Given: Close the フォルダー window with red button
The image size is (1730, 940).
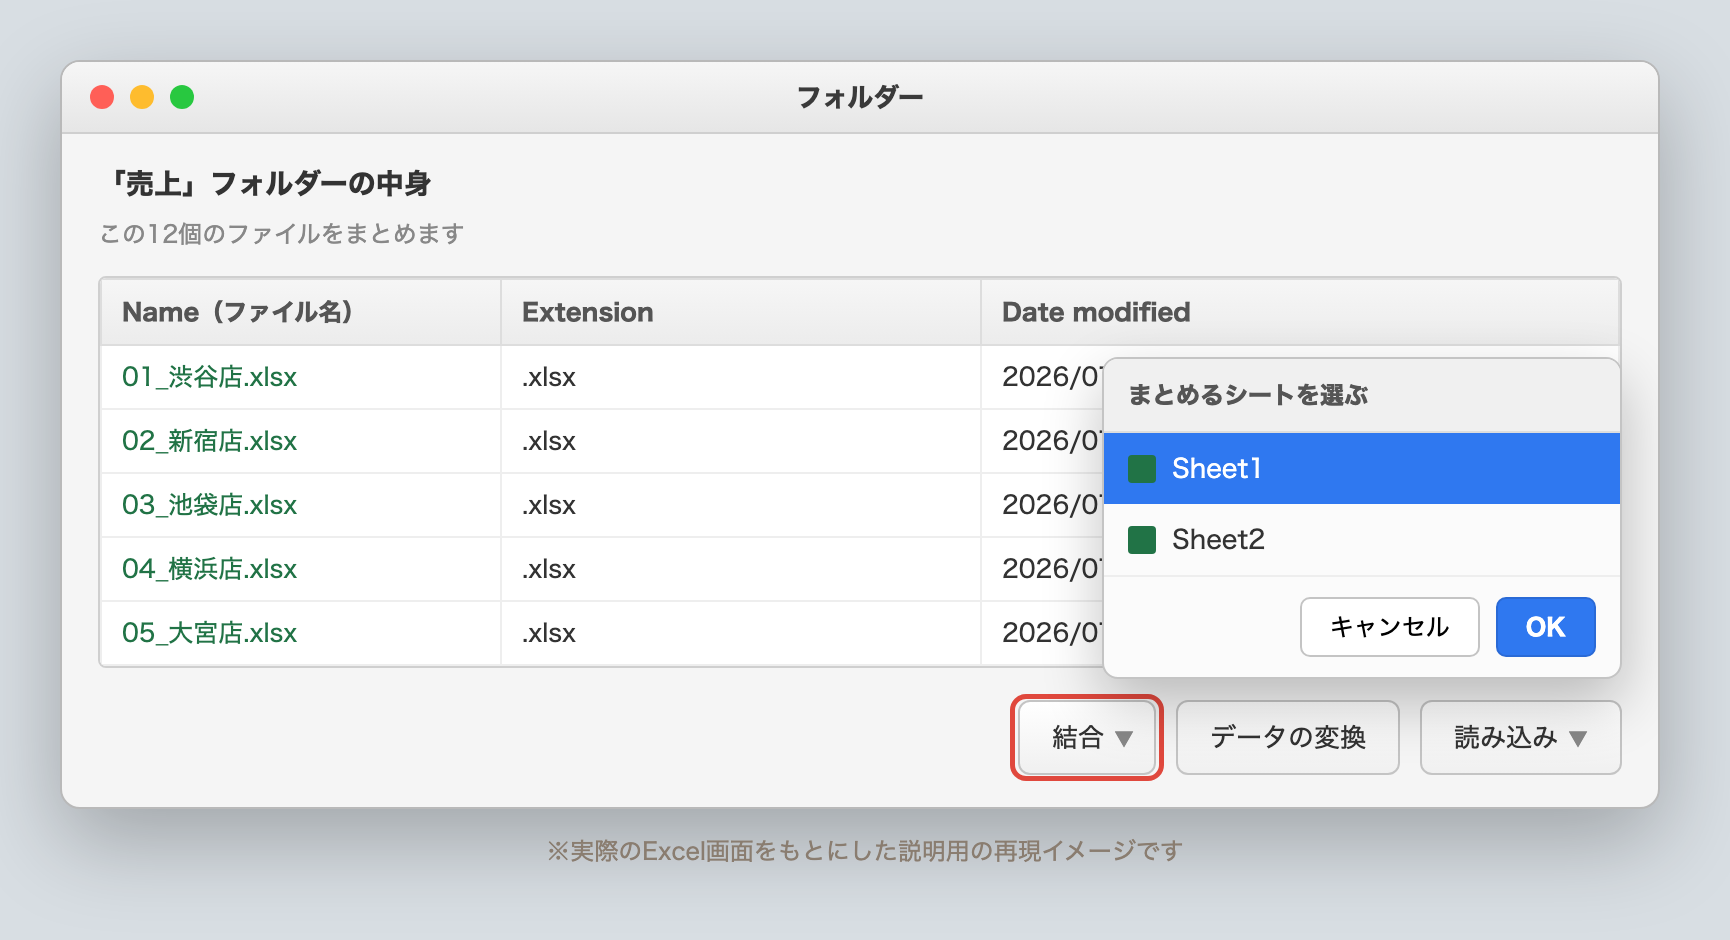Looking at the screenshot, I should click(x=102, y=97).
